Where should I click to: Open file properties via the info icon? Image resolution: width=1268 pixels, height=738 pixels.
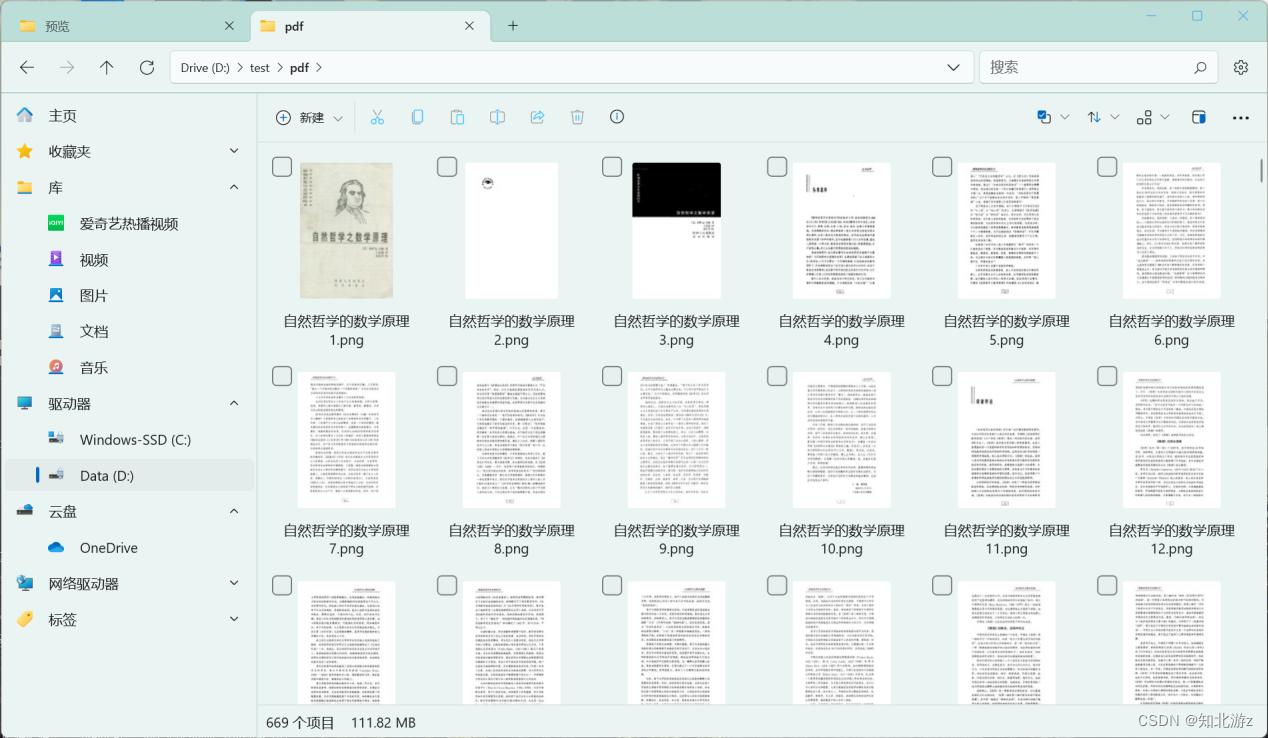[617, 117]
